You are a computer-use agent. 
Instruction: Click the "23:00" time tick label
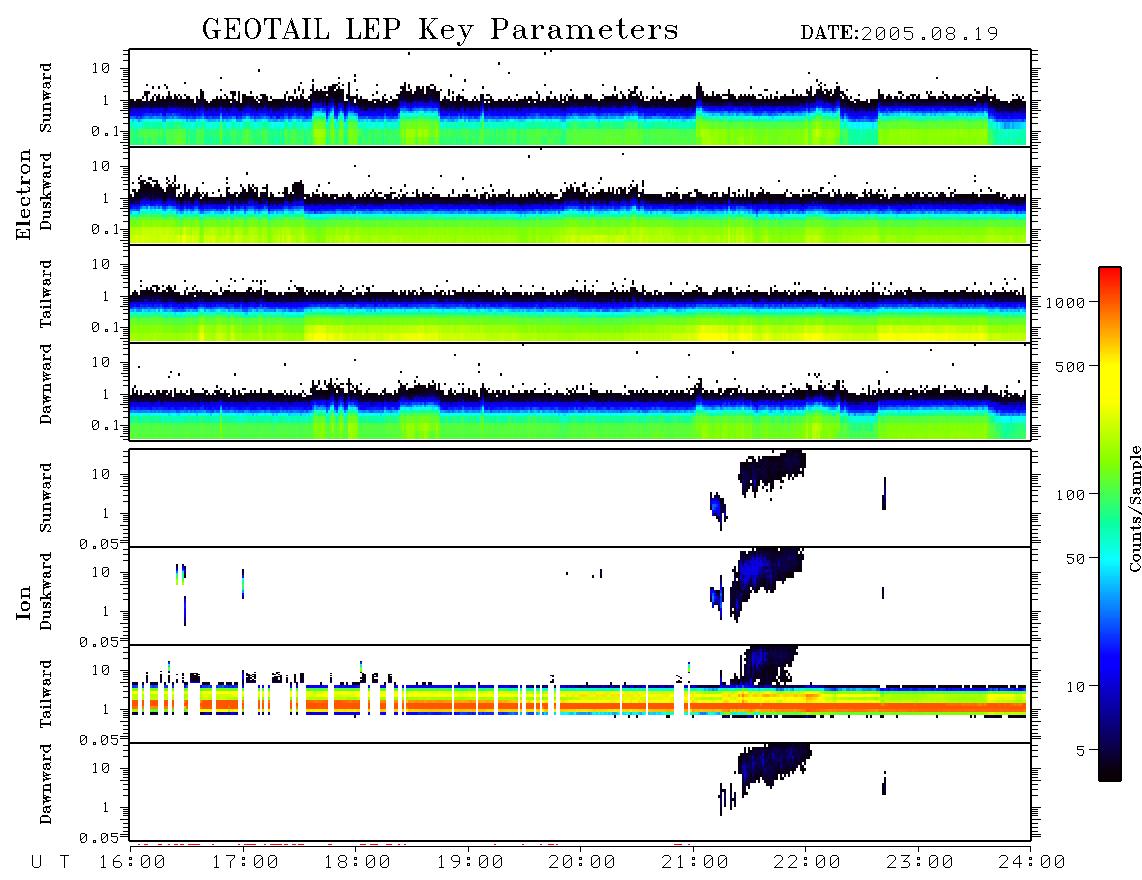tap(920, 862)
